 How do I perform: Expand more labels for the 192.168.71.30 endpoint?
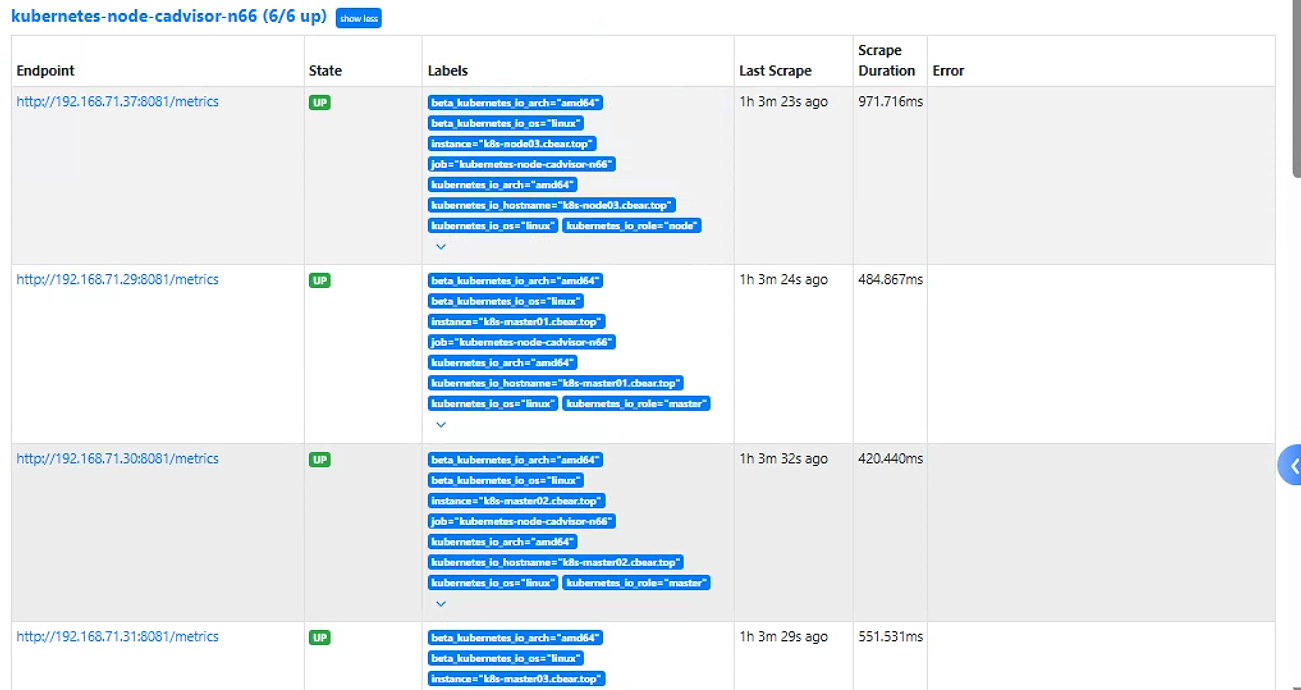[441, 604]
